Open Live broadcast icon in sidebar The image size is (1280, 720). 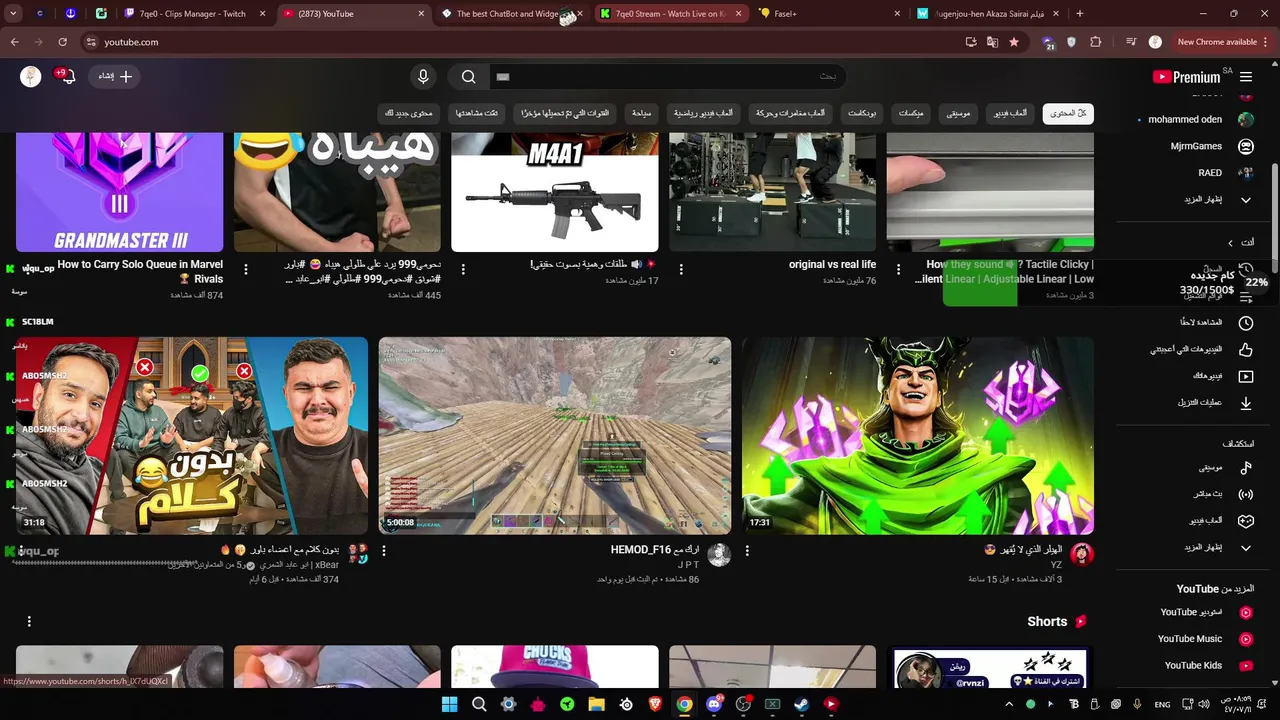pos(1246,494)
